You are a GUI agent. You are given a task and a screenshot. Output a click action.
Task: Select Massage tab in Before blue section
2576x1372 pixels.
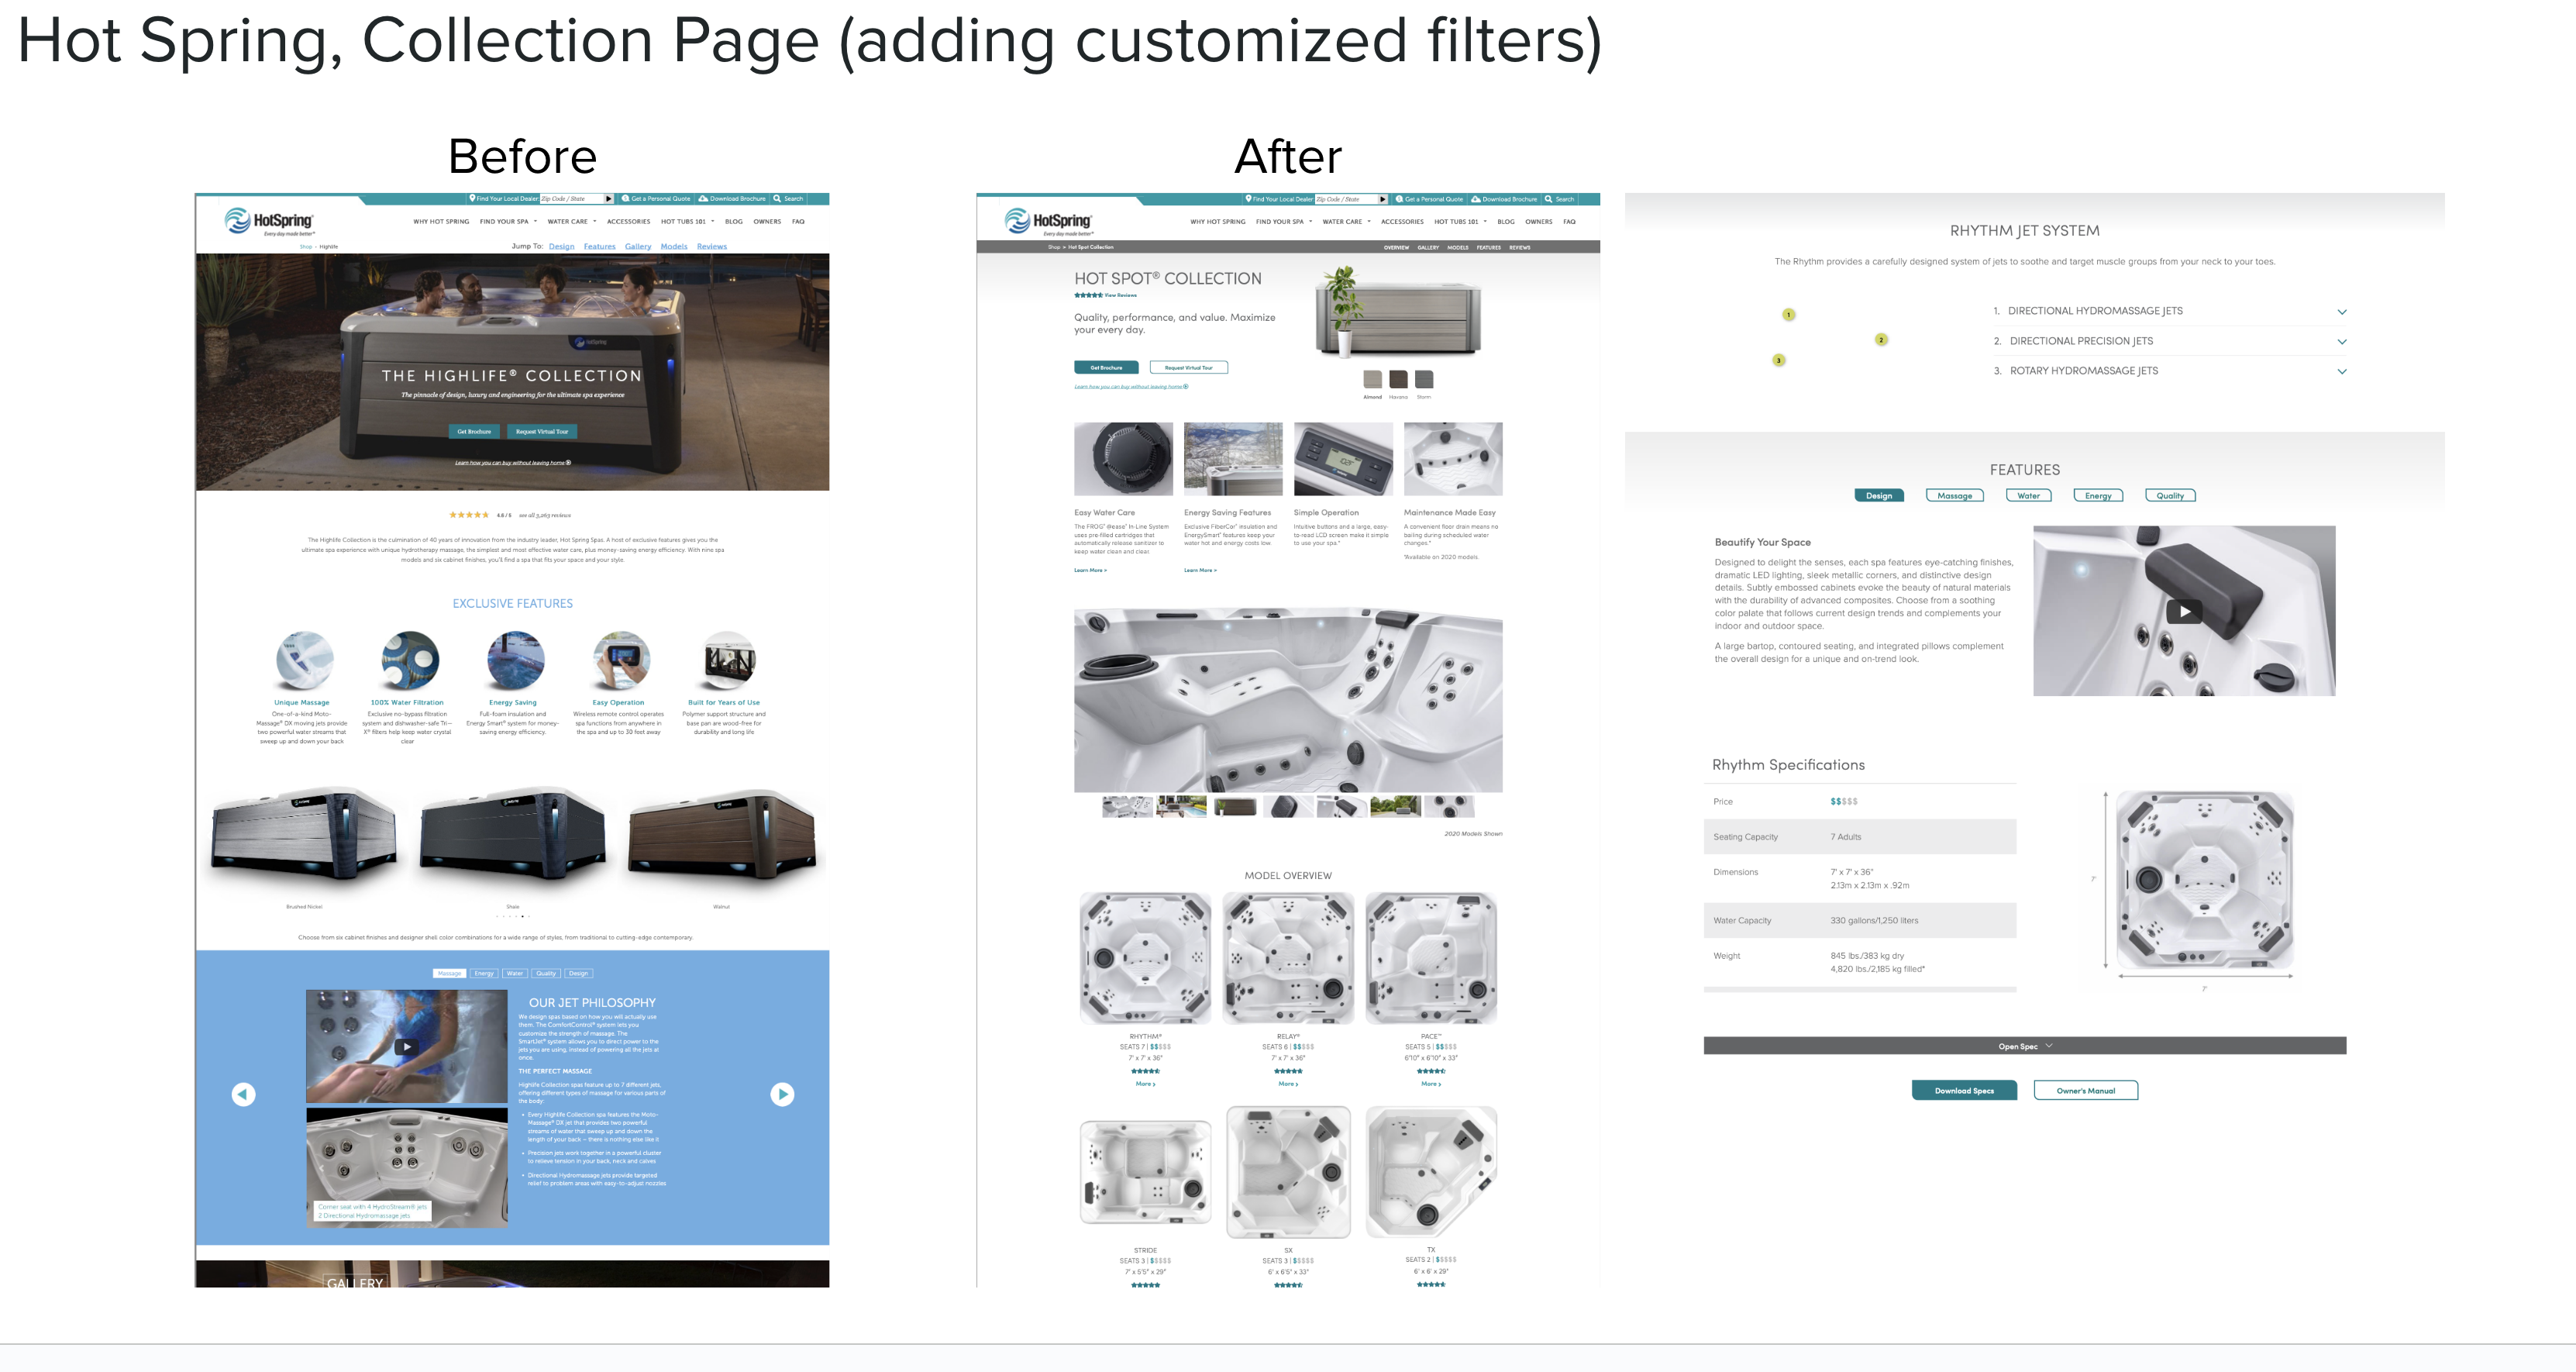(x=449, y=973)
